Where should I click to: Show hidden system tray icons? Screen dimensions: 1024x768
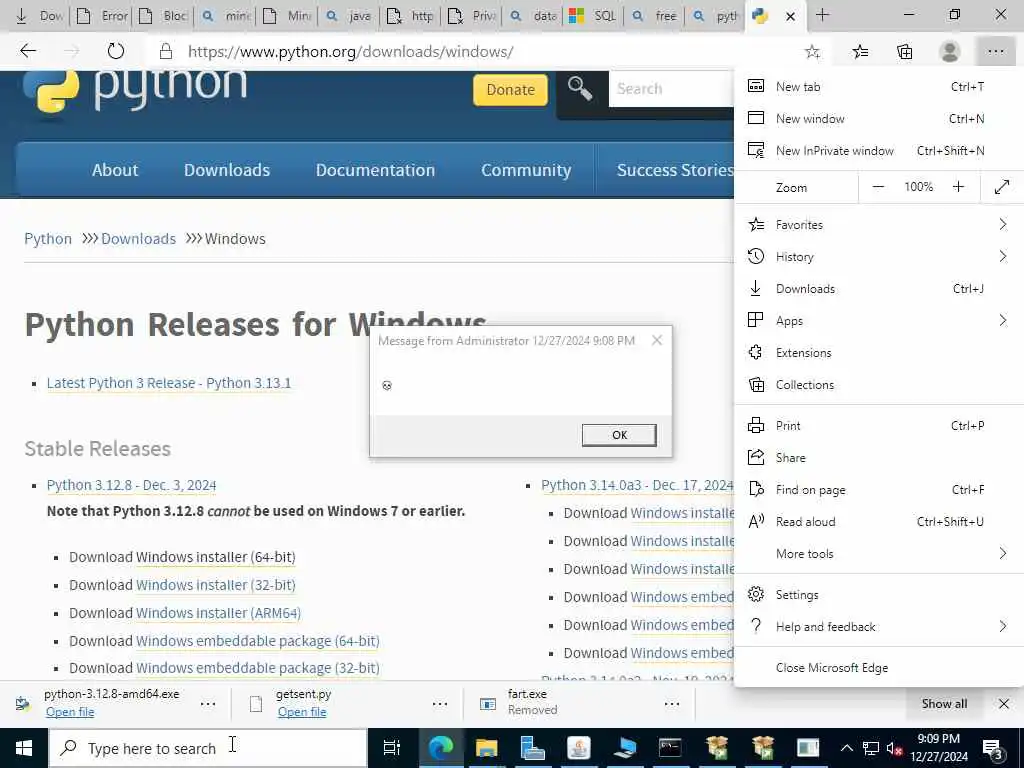click(846, 748)
